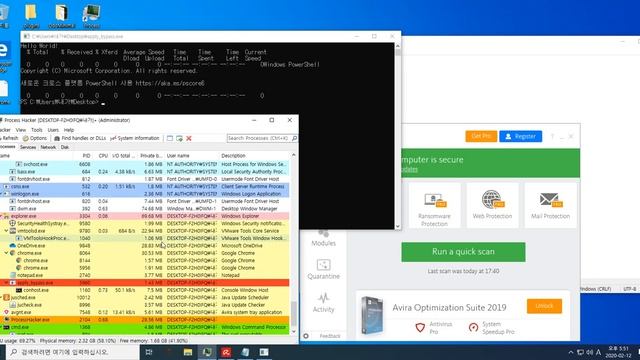This screenshot has height=360, width=640.
Task: Open the View menu in Process Hacker
Action: point(20,130)
